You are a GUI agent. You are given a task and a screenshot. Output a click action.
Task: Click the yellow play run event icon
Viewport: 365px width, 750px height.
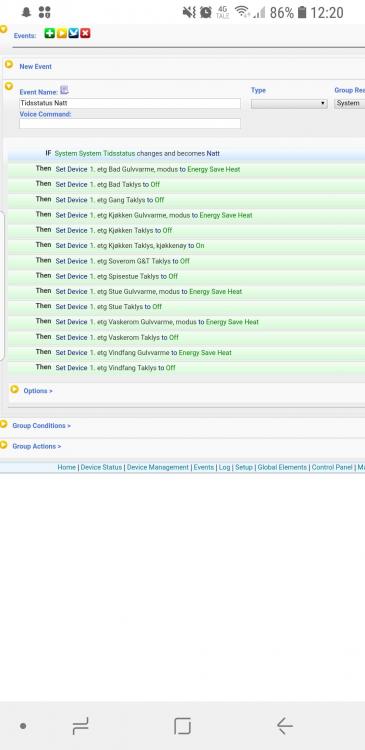[62, 33]
